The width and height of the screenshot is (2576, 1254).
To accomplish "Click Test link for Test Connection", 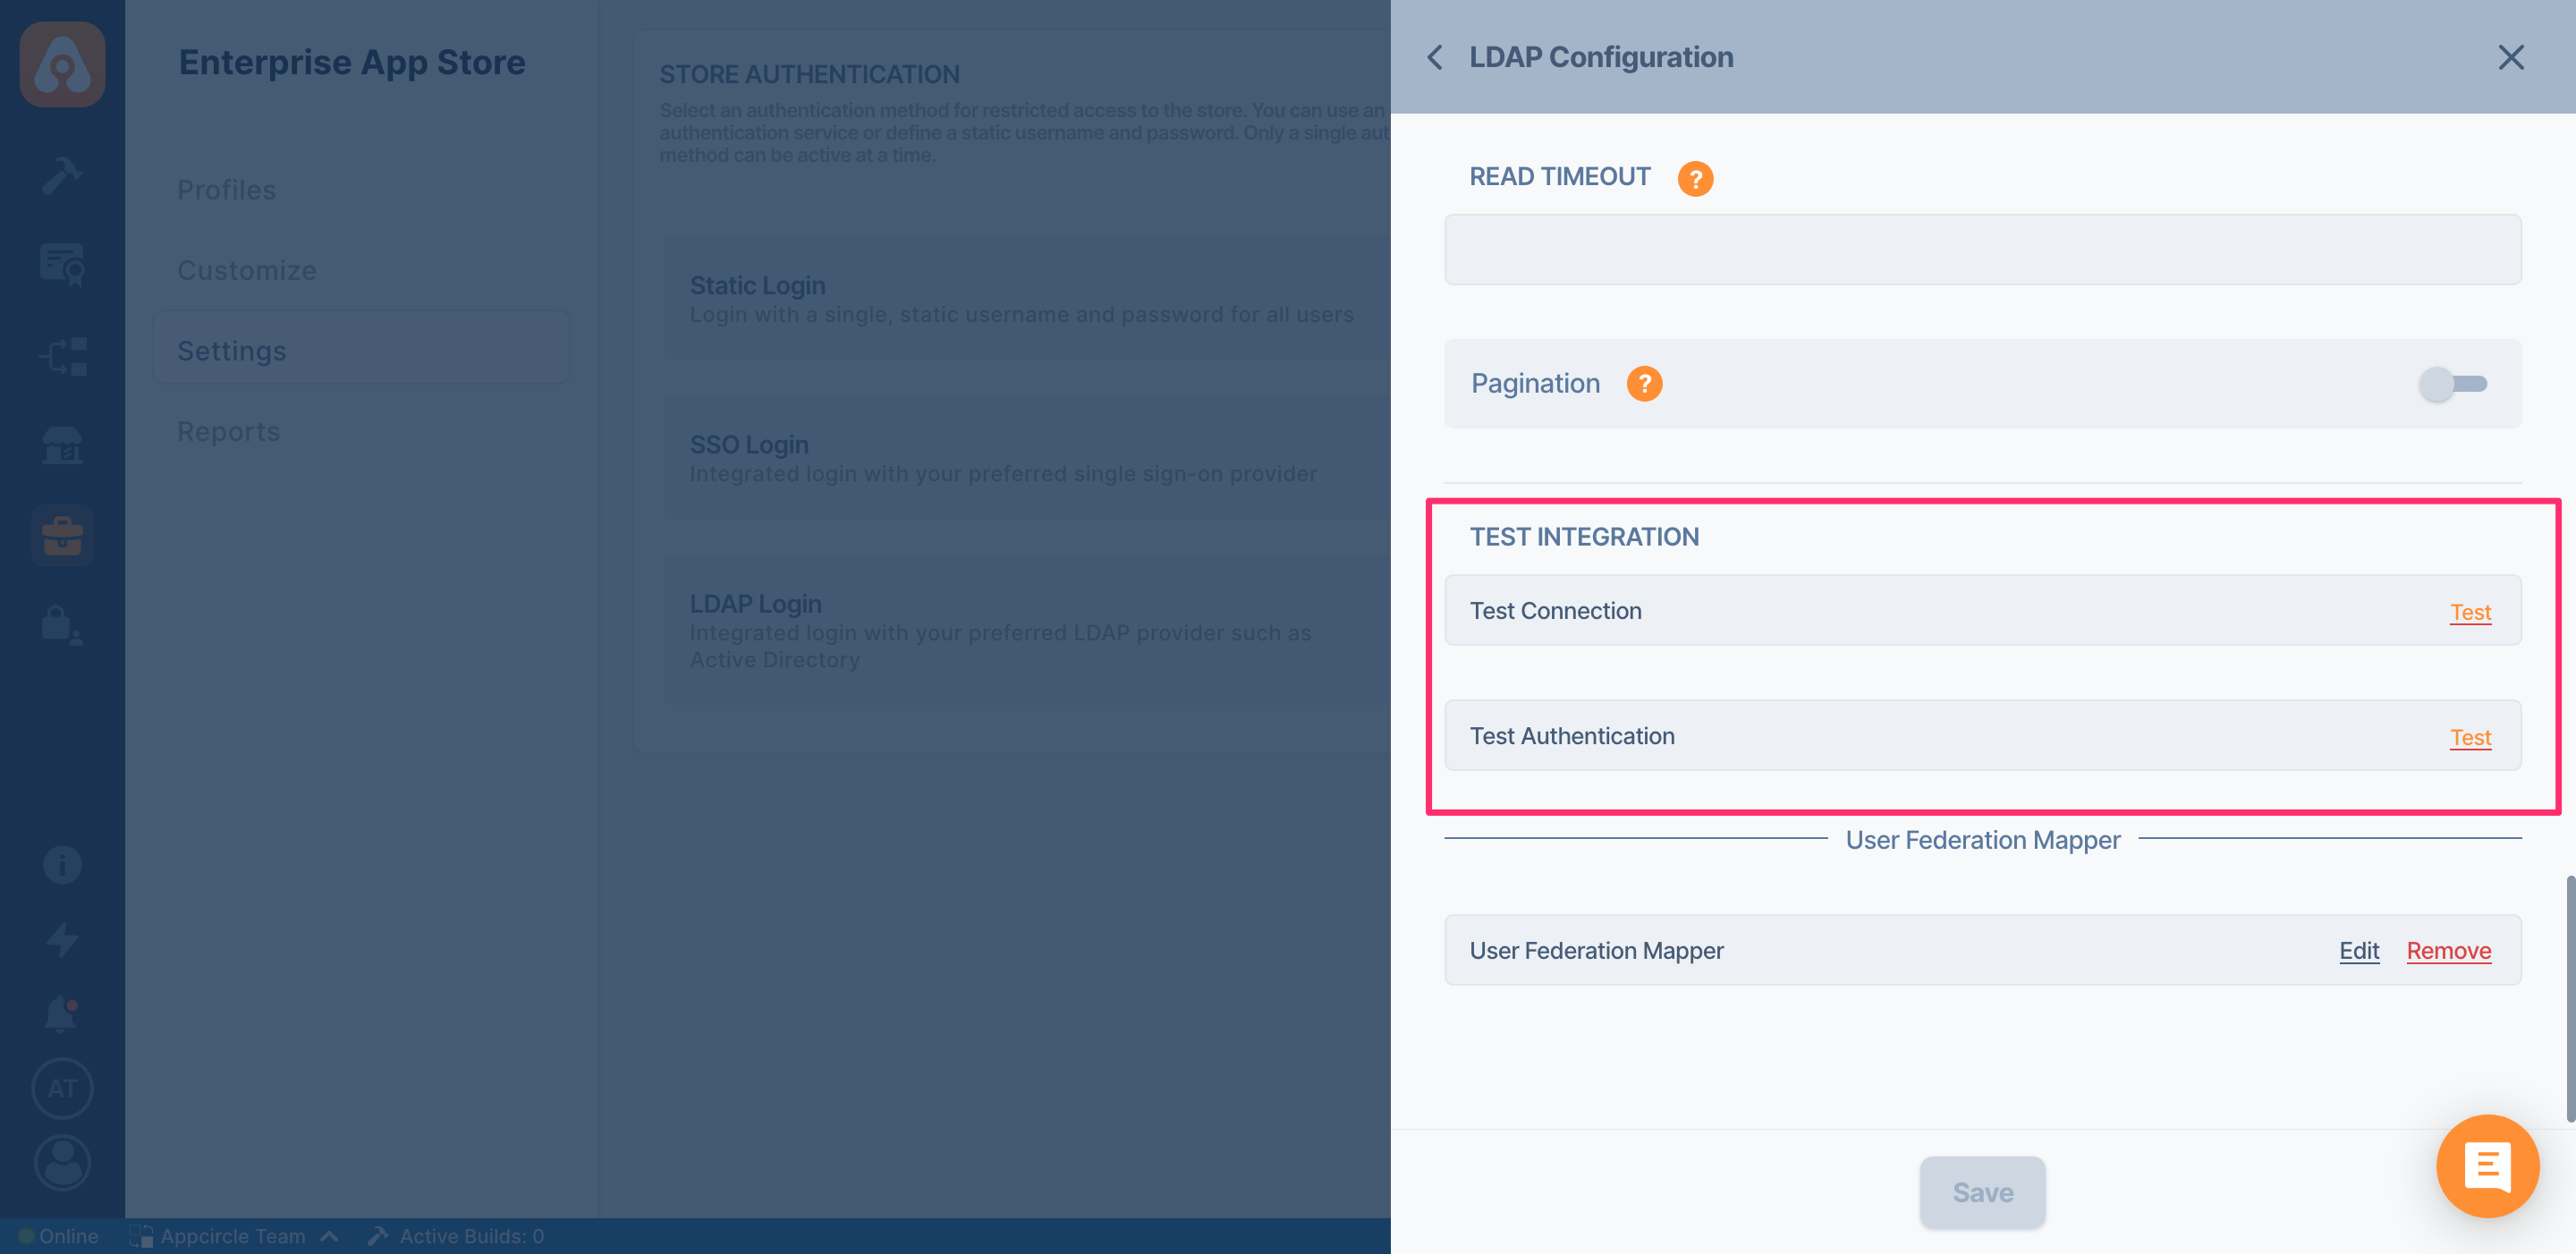I will (2470, 612).
